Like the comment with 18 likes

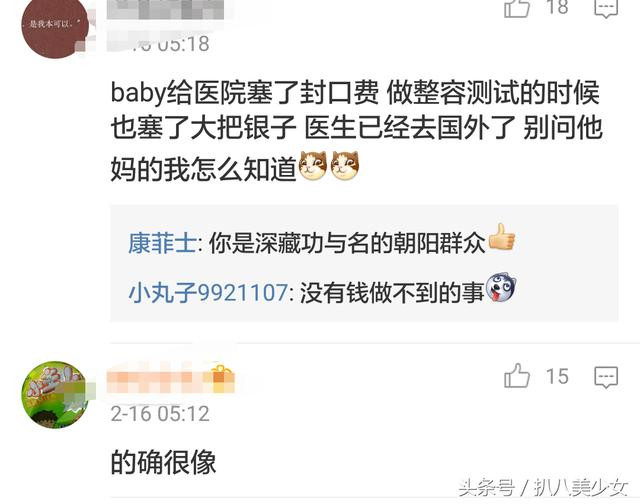pyautogui.click(x=517, y=7)
